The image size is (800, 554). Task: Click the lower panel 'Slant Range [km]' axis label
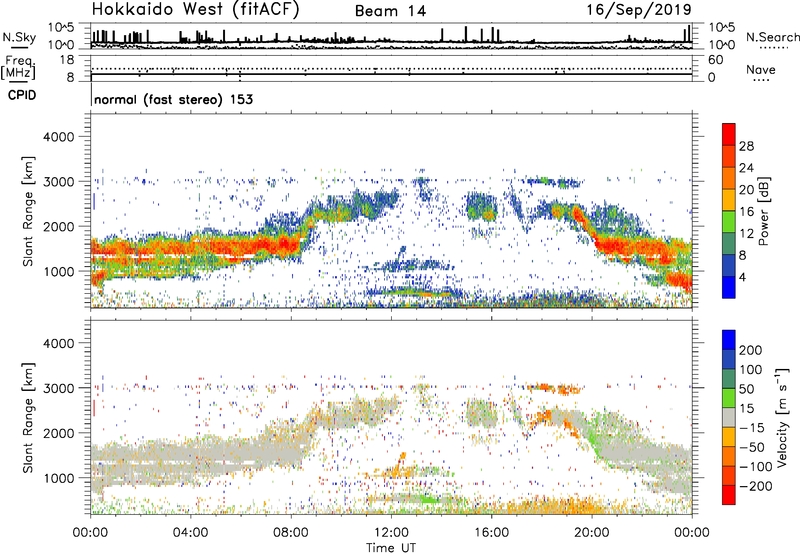28,418
